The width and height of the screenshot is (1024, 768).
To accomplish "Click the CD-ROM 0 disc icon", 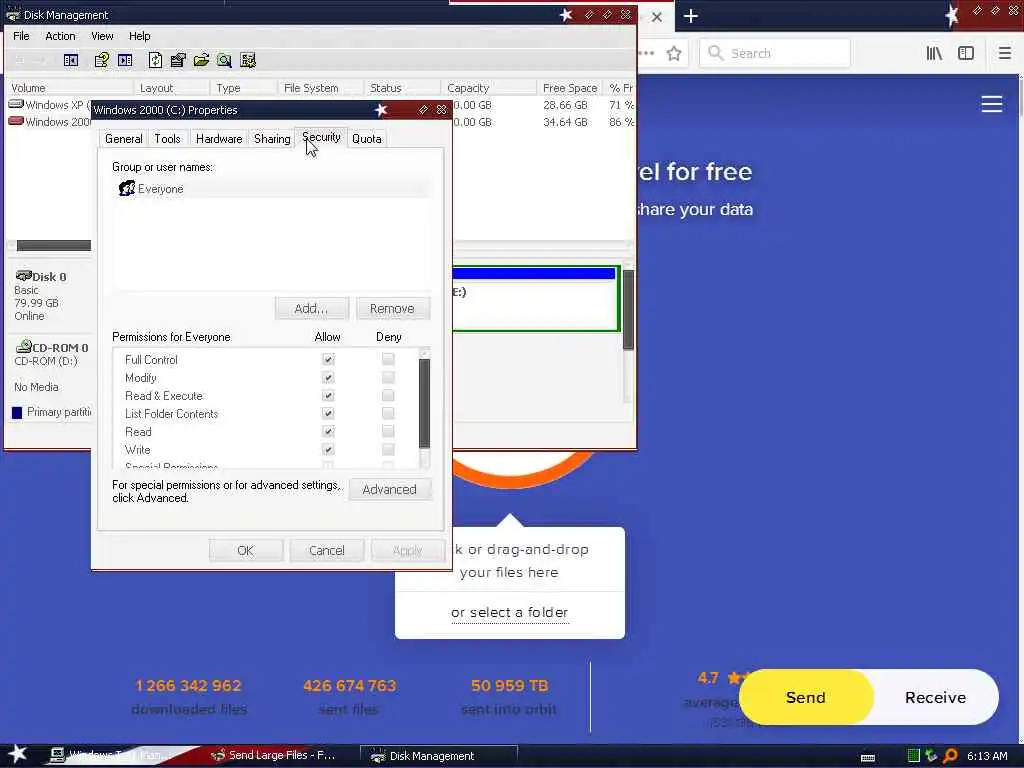I will 24,347.
